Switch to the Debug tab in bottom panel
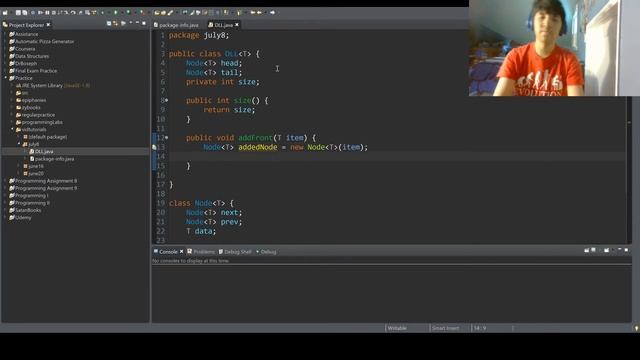The width and height of the screenshot is (640, 360). 266,252
